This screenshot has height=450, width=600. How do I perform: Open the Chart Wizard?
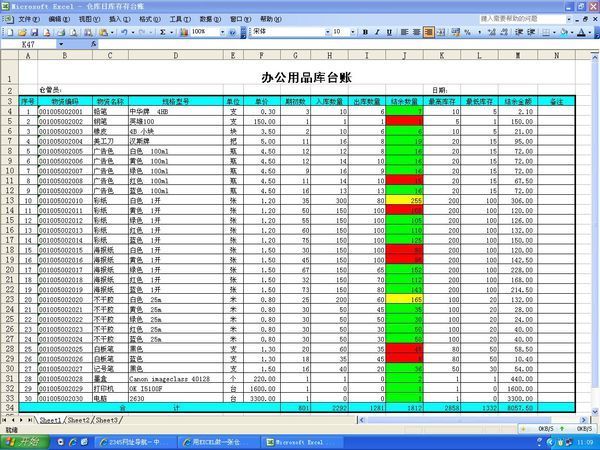pyautogui.click(x=184, y=32)
